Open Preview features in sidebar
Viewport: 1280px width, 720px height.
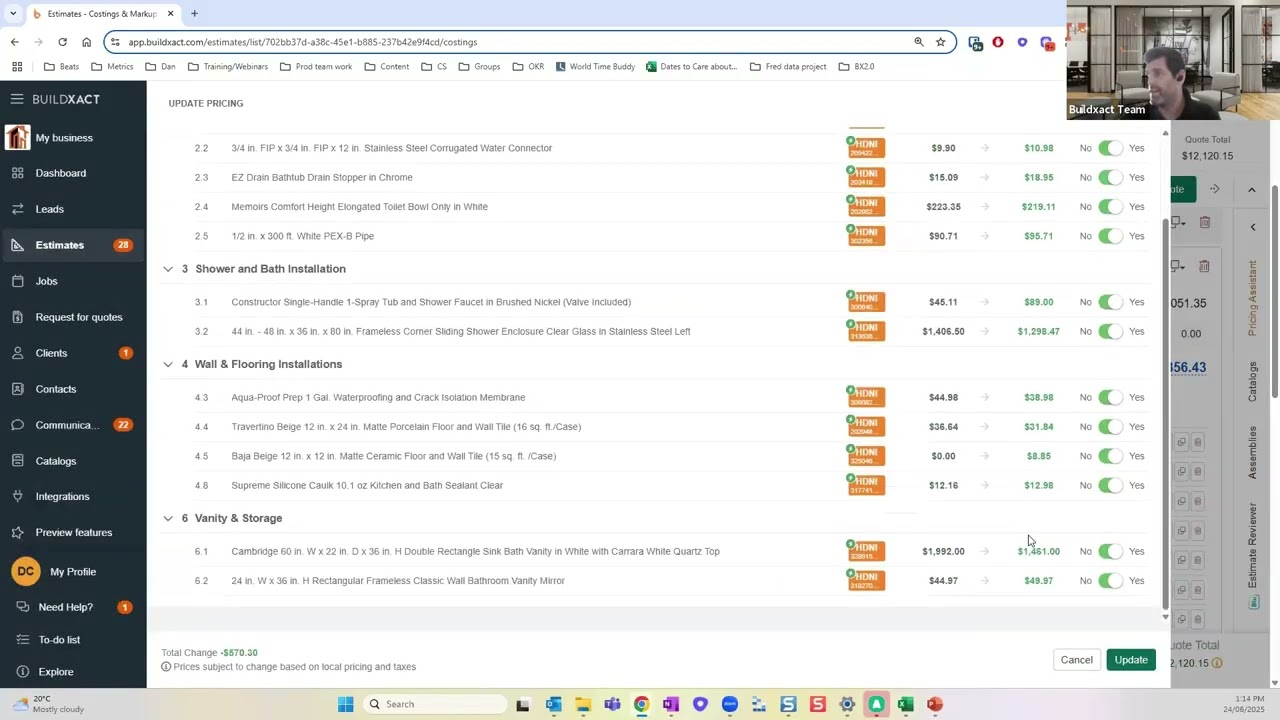(73, 532)
